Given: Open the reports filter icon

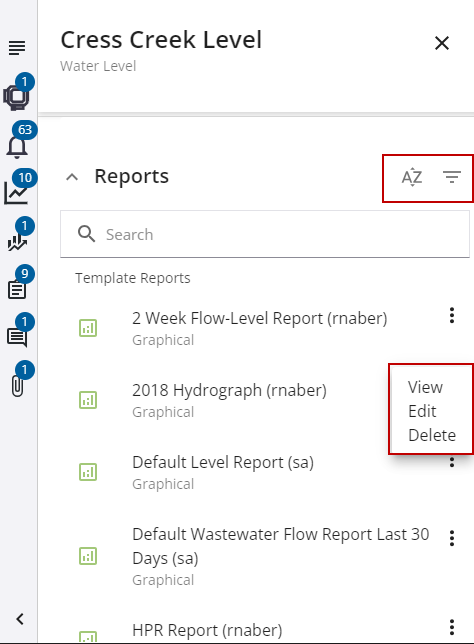Looking at the screenshot, I should point(452,177).
